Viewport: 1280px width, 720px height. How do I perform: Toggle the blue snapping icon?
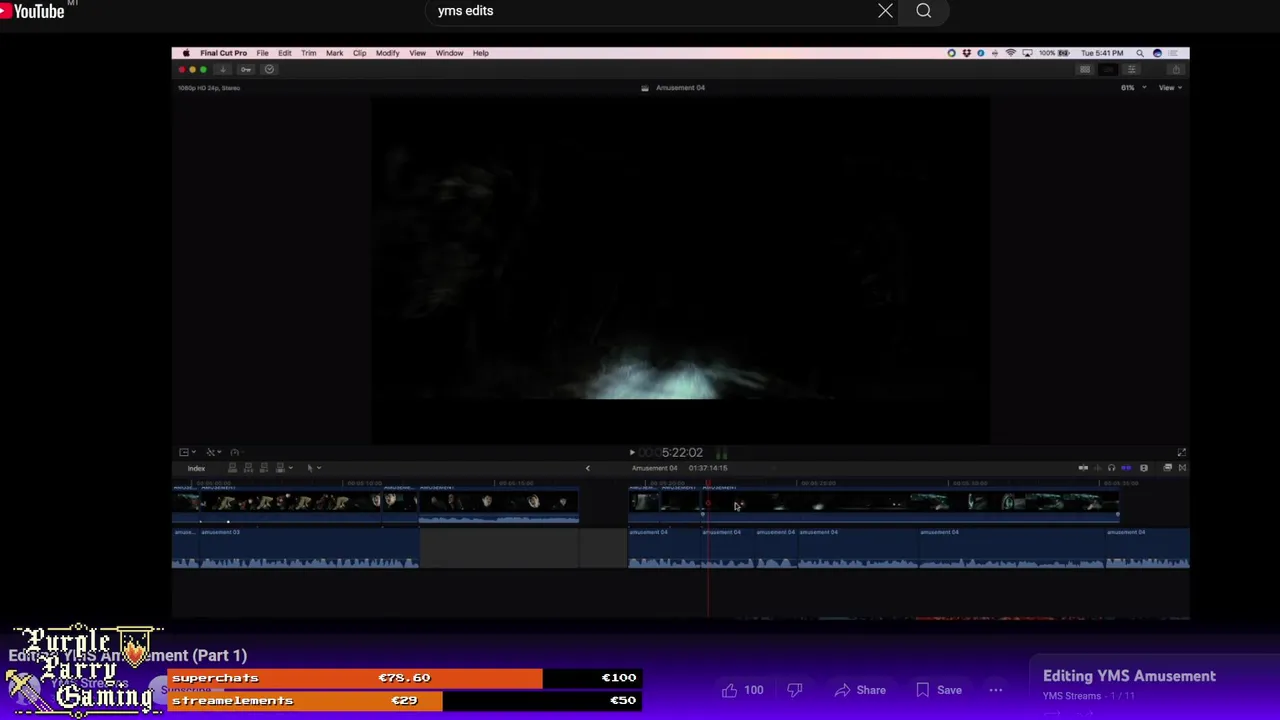tap(1126, 468)
